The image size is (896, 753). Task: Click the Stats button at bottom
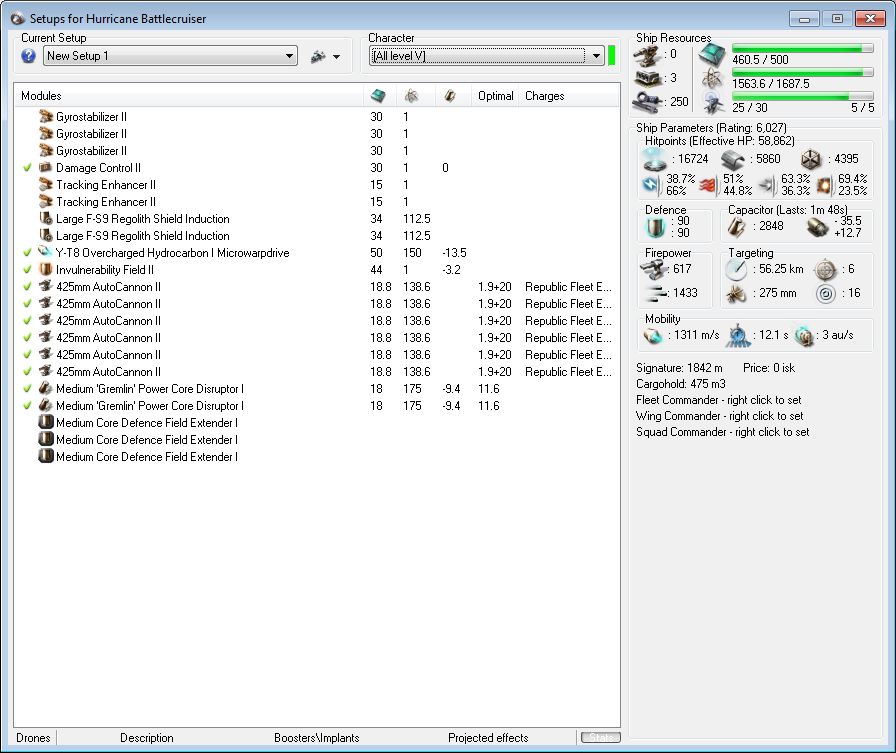(601, 738)
